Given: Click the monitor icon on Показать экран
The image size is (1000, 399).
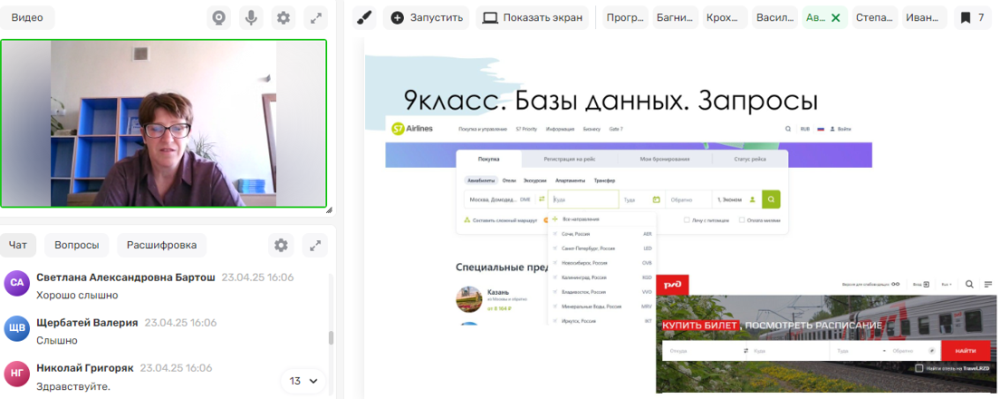Looking at the screenshot, I should tap(490, 18).
